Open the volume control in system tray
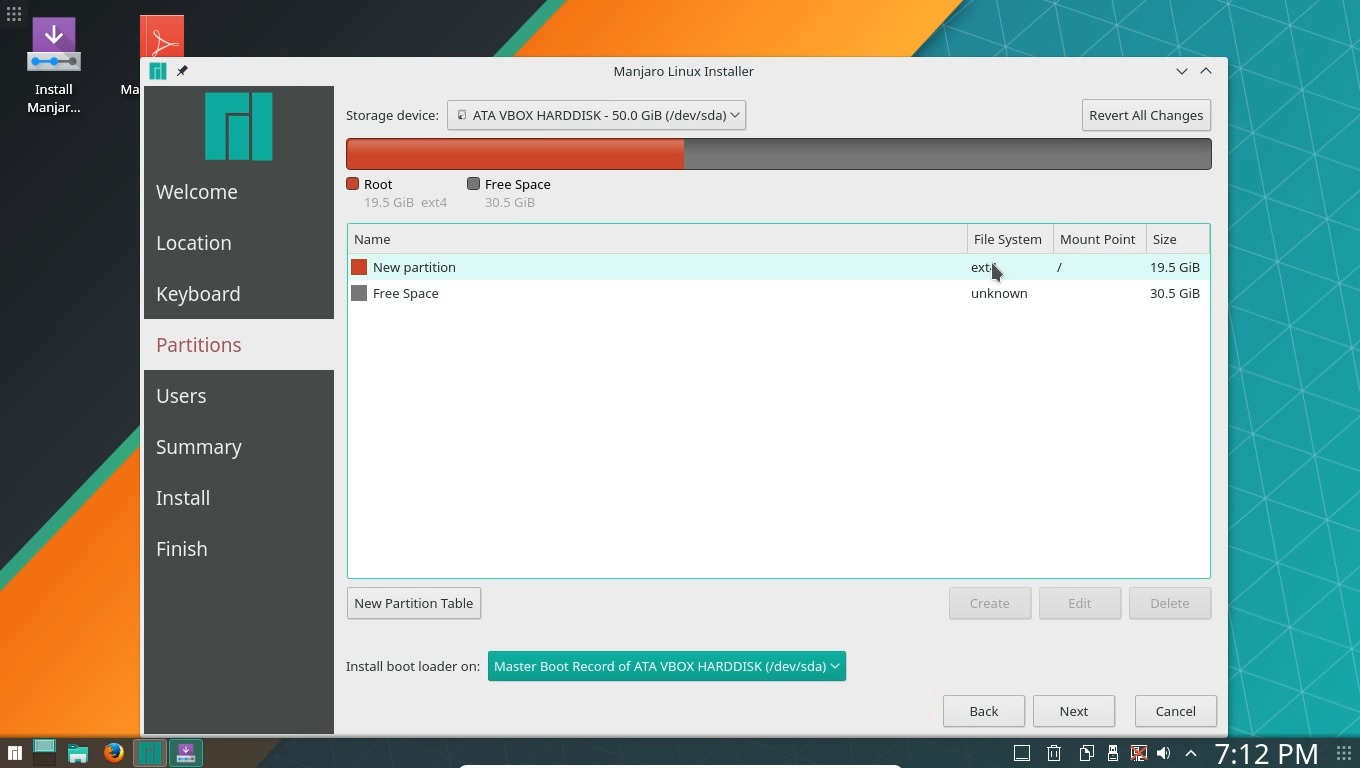Viewport: 1360px width, 768px height. [x=1163, y=753]
